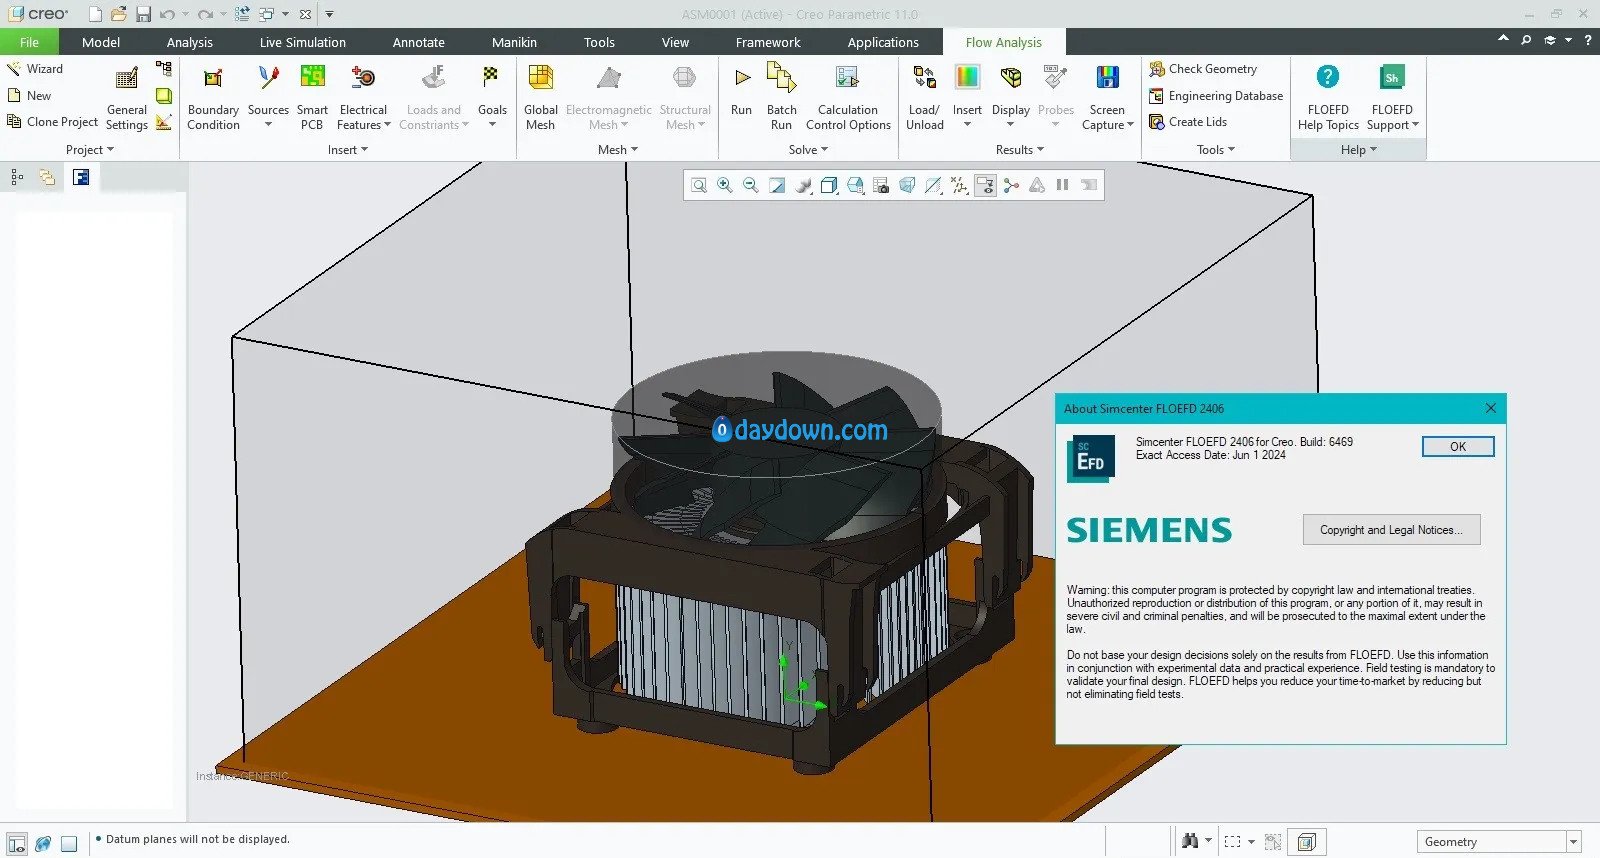Image resolution: width=1600 pixels, height=858 pixels.
Task: Open Calculation Control Options
Action: click(848, 98)
